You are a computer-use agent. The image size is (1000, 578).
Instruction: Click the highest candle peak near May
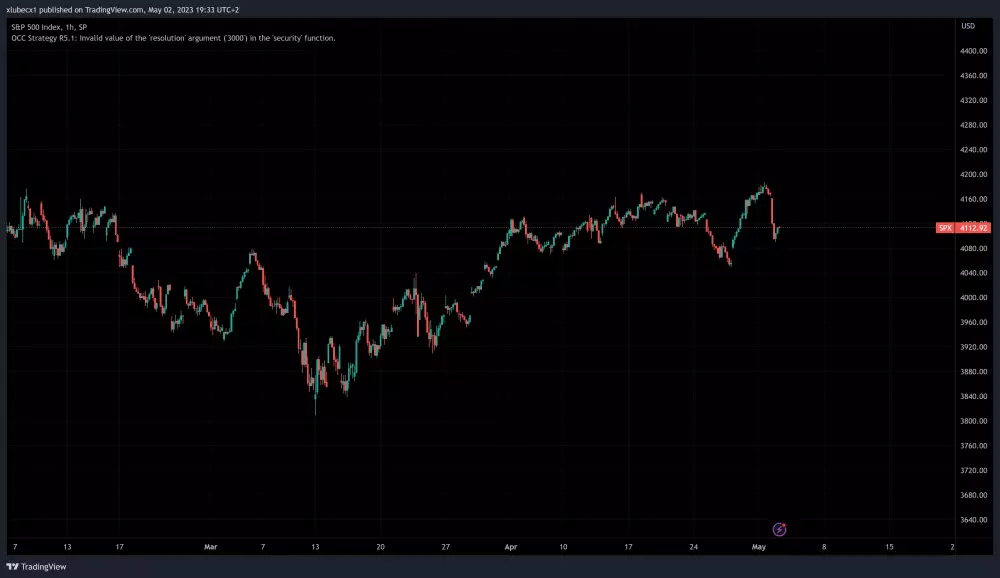click(765, 185)
